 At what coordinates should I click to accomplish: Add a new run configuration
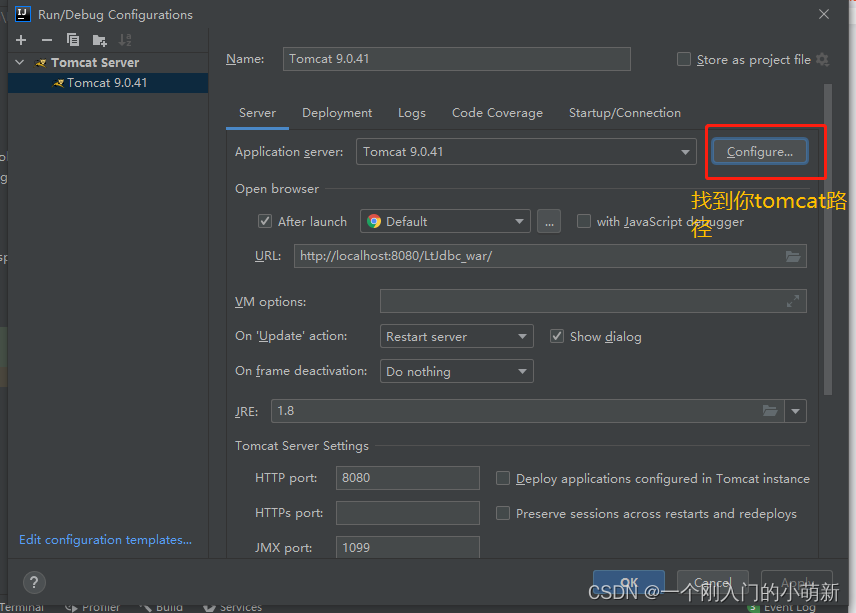[21, 40]
